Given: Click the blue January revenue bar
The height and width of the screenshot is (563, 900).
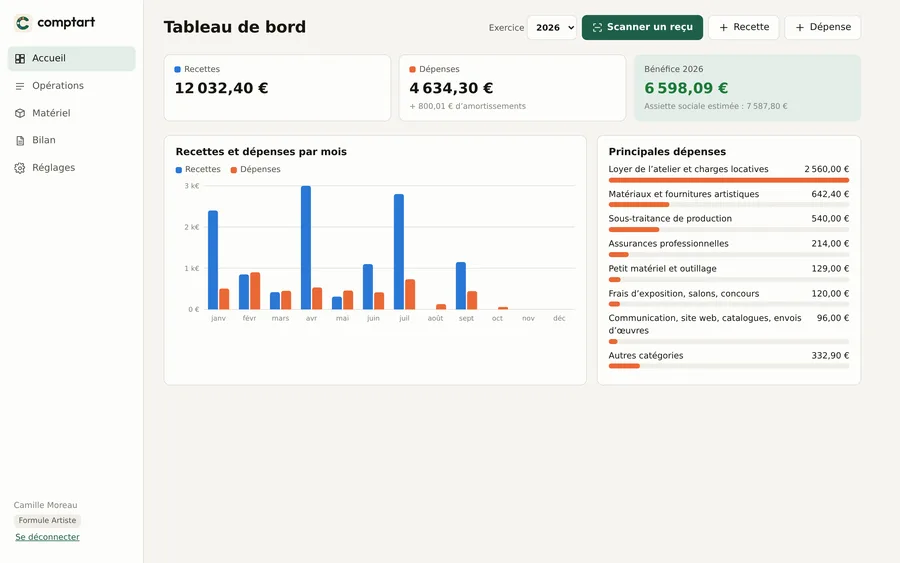Looking at the screenshot, I should tap(213, 260).
